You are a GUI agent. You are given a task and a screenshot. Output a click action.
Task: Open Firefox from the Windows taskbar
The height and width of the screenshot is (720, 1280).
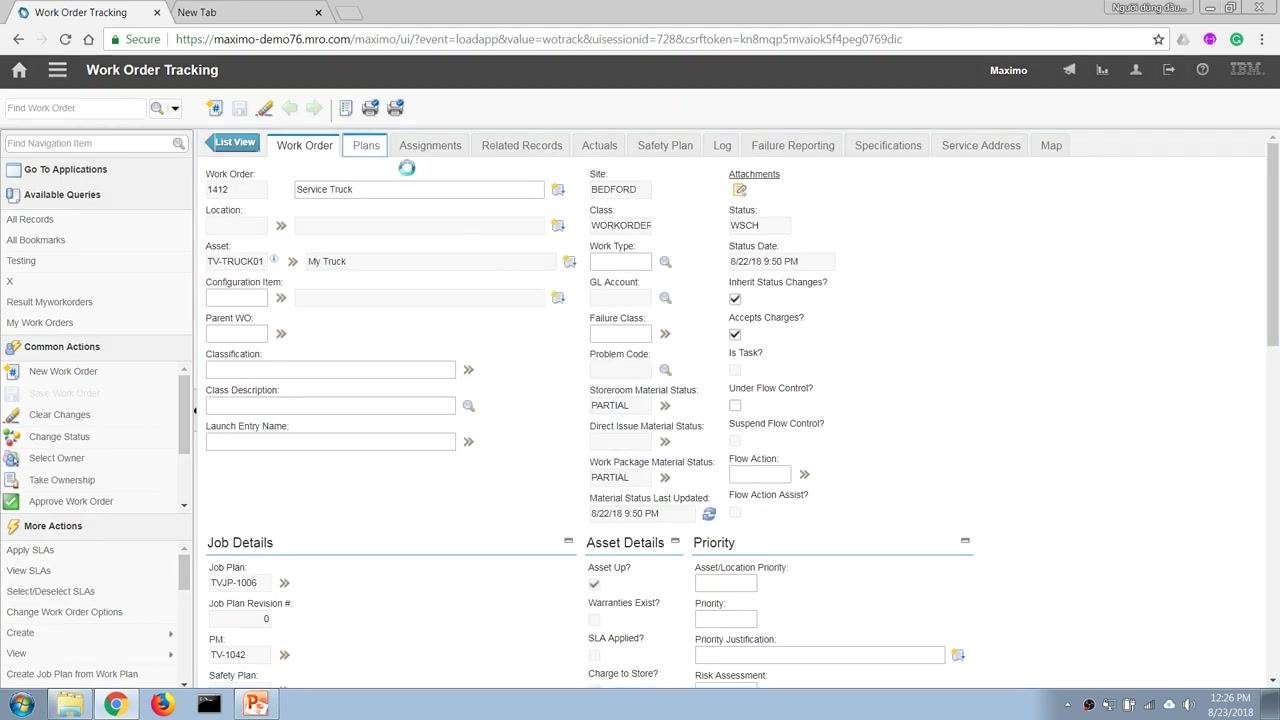tap(162, 704)
